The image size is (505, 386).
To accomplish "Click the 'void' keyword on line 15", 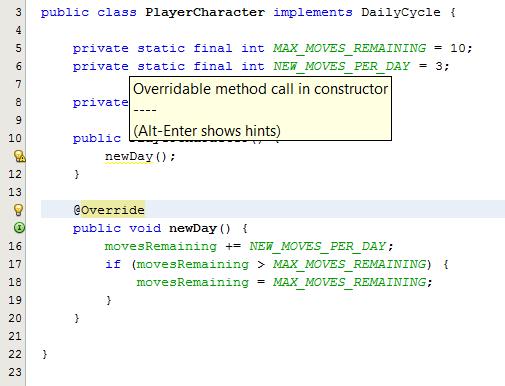I will tap(145, 228).
